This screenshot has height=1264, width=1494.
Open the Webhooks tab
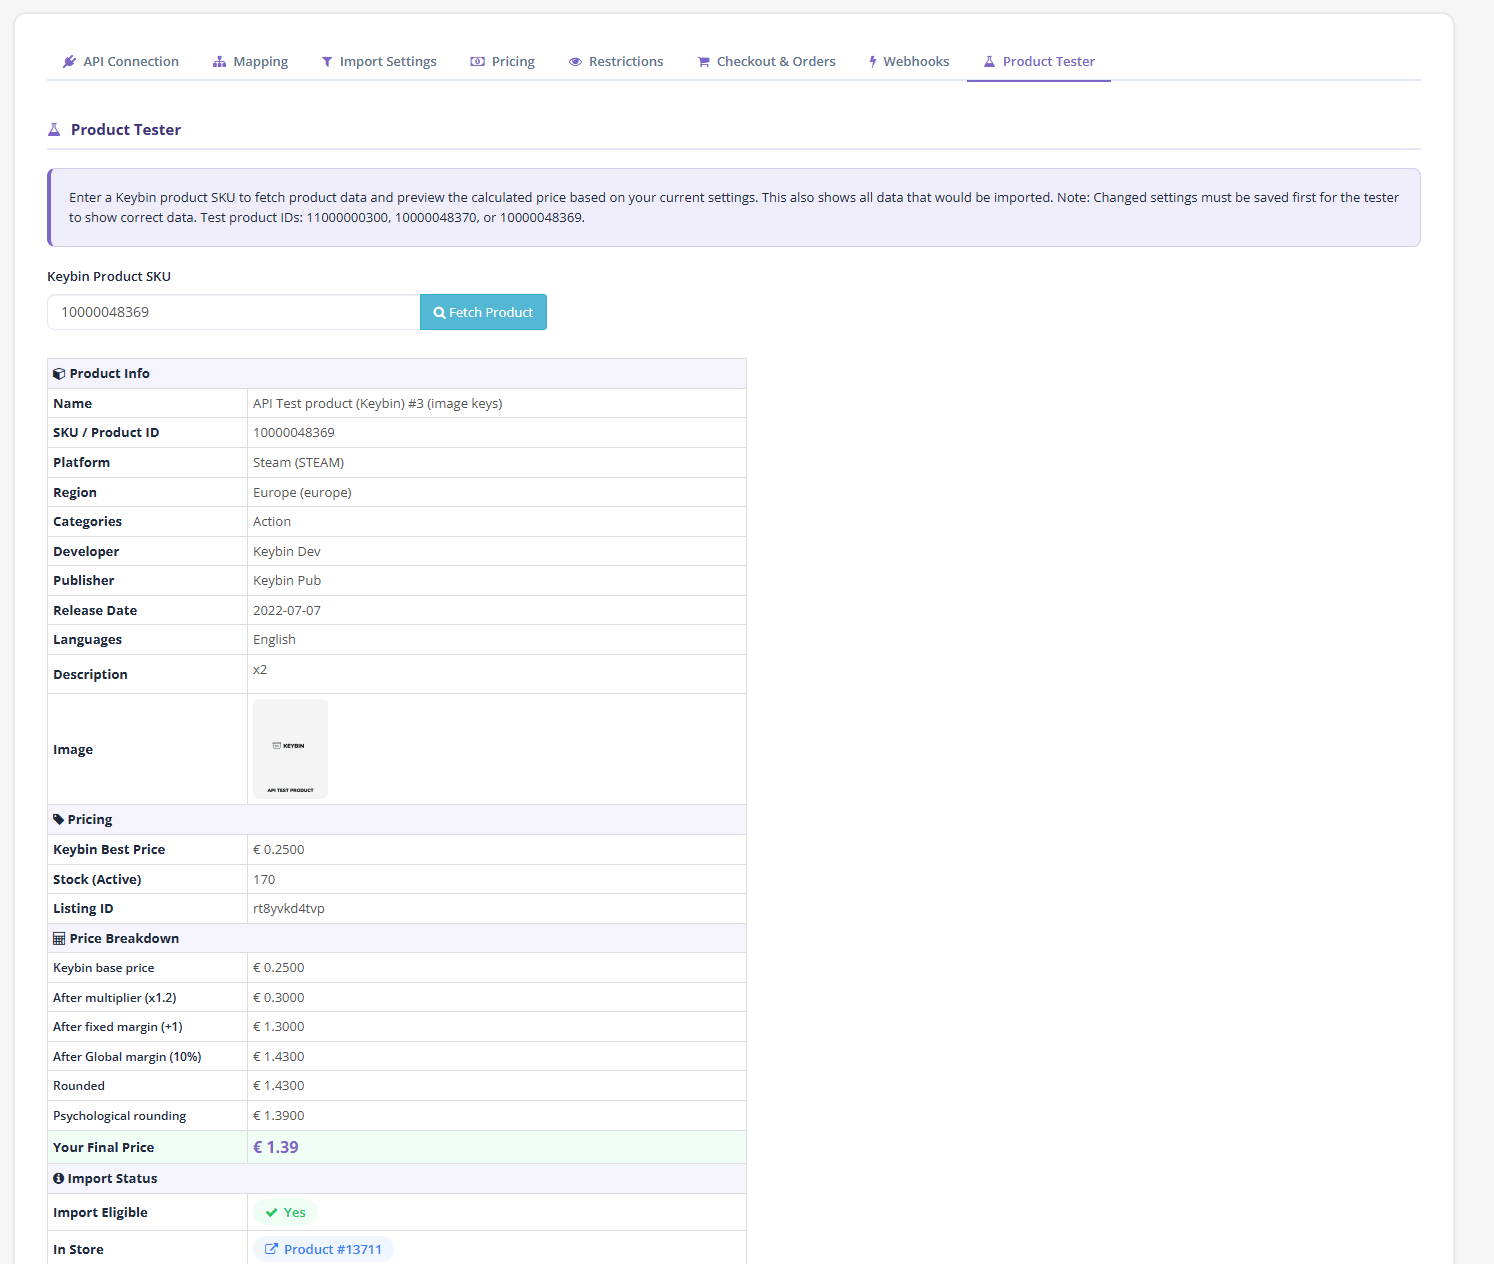tap(916, 62)
